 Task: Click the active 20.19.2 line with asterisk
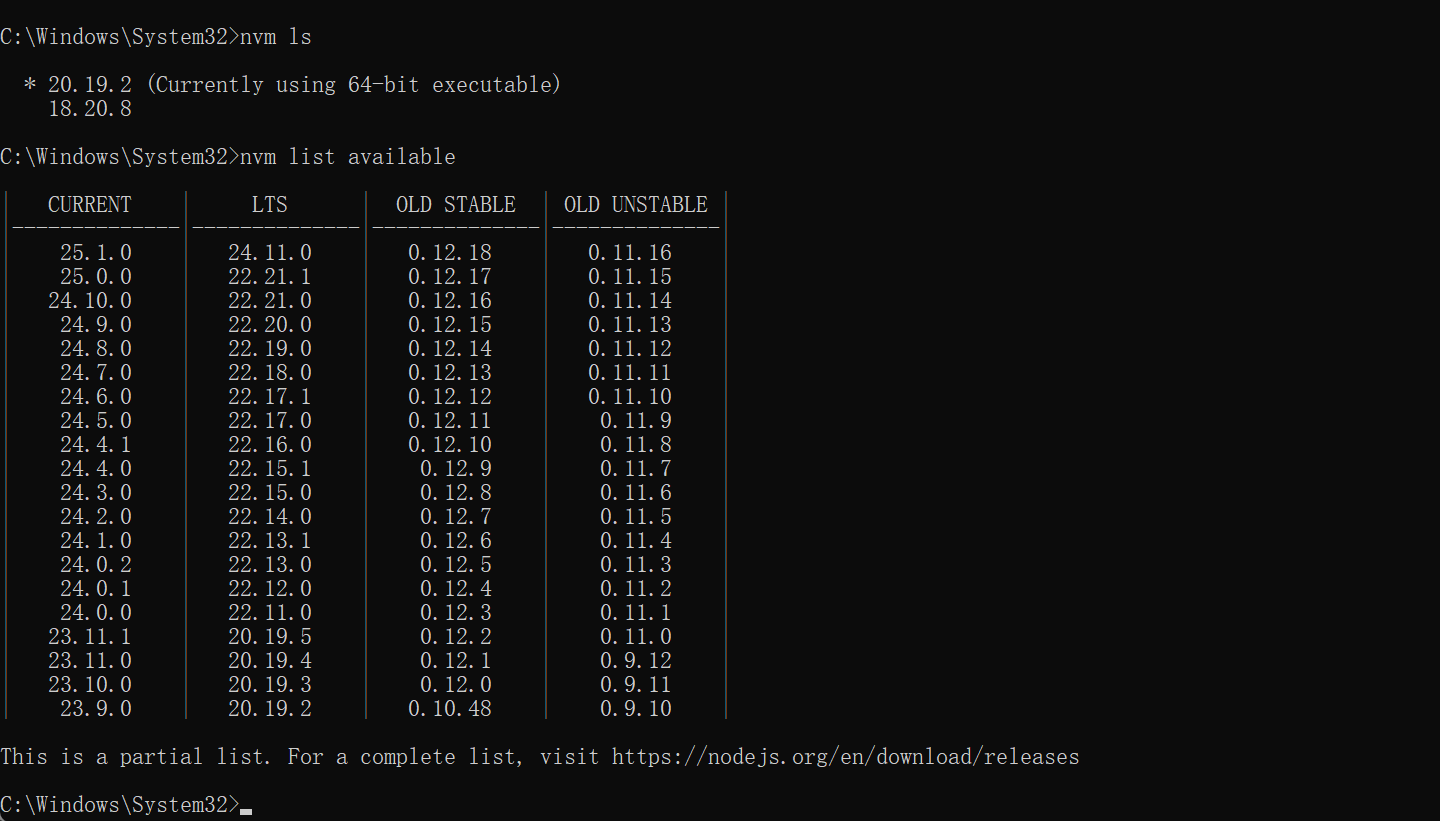[292, 85]
